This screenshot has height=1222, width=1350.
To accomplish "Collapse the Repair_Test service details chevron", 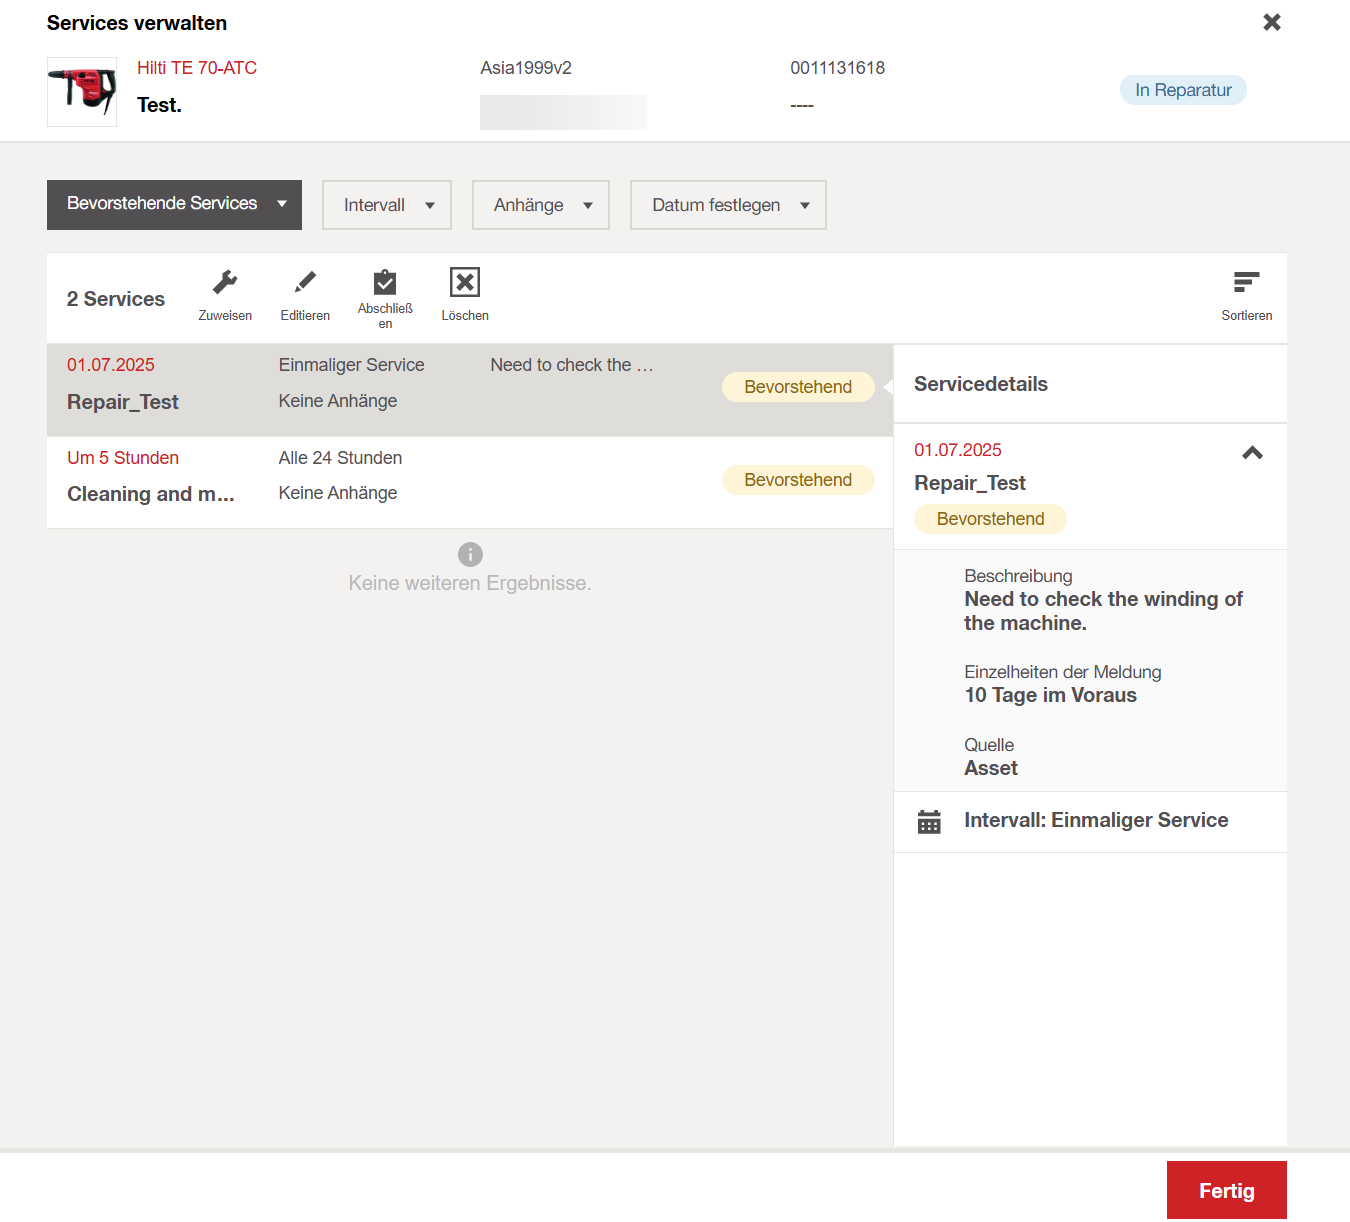I will point(1252,453).
